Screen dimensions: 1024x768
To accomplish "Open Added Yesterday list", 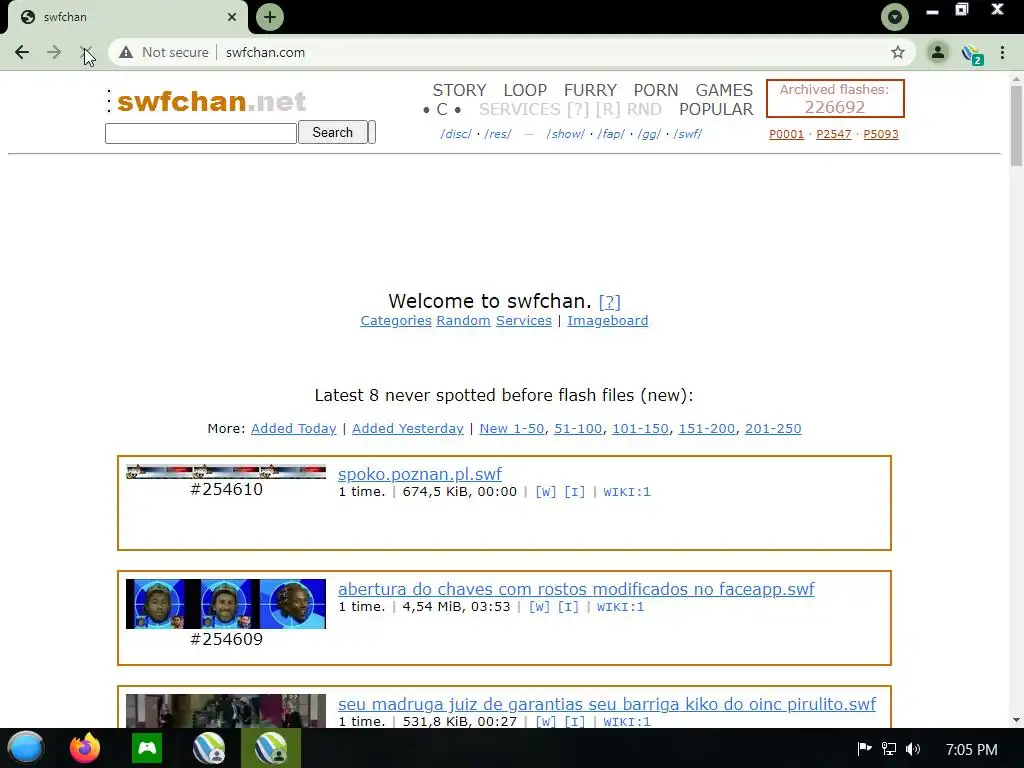I will point(408,428).
